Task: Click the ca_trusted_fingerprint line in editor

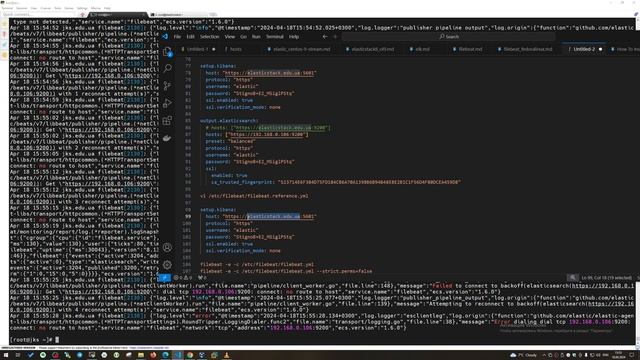Action: click(336, 182)
